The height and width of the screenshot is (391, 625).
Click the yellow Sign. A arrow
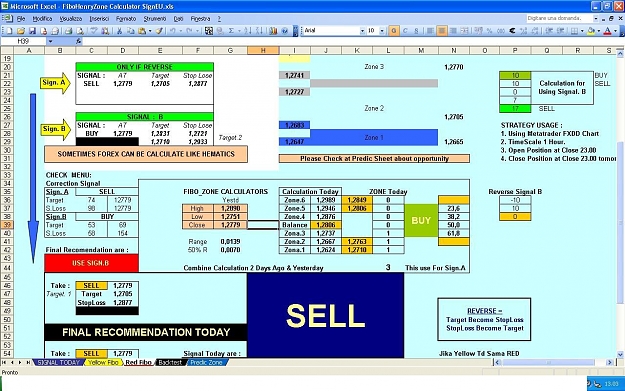(x=55, y=83)
